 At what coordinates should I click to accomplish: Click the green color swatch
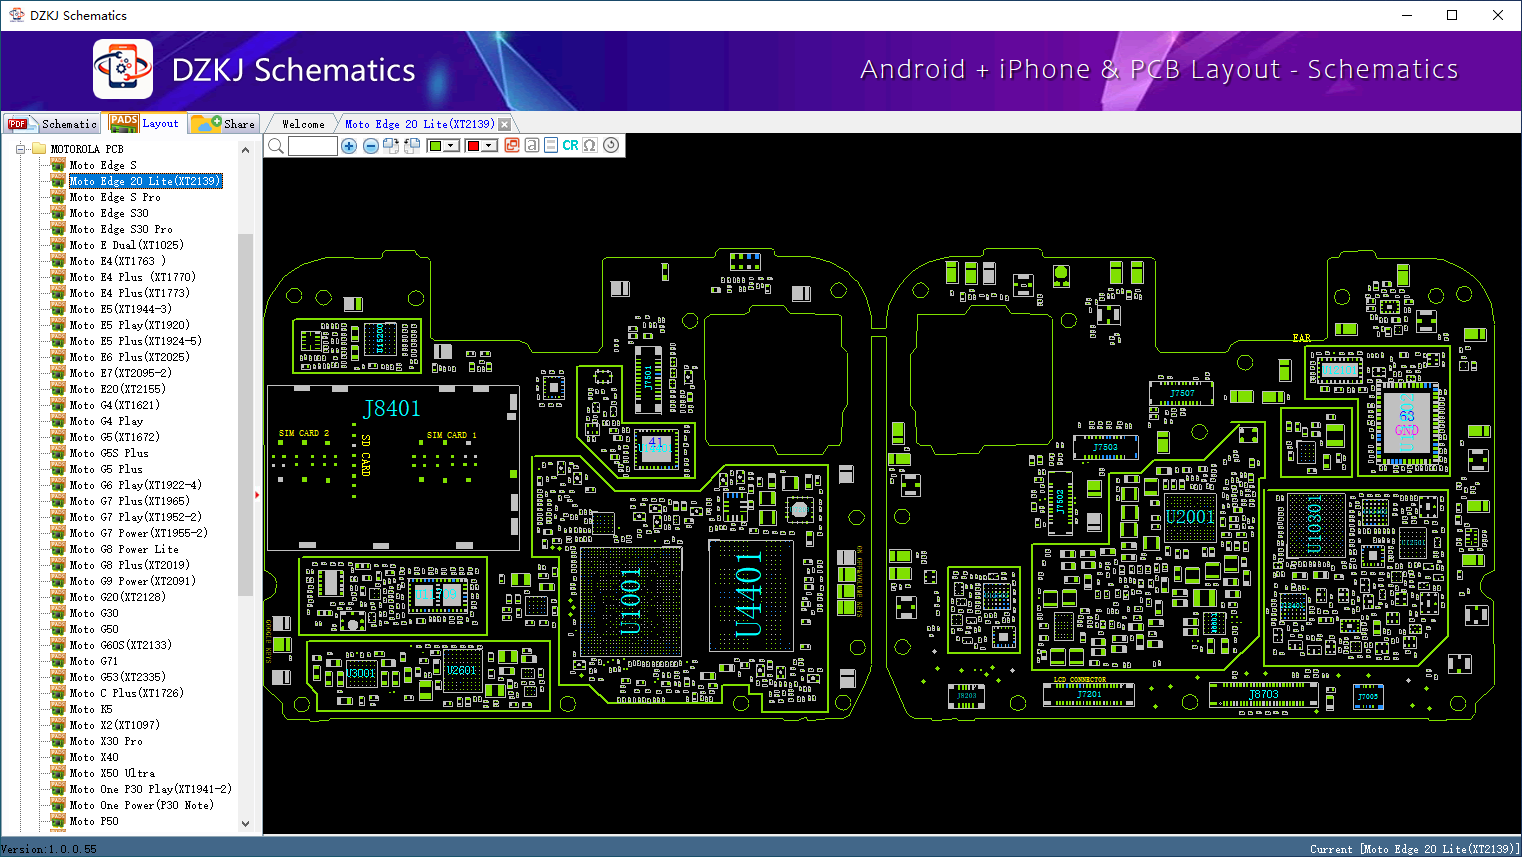point(435,146)
